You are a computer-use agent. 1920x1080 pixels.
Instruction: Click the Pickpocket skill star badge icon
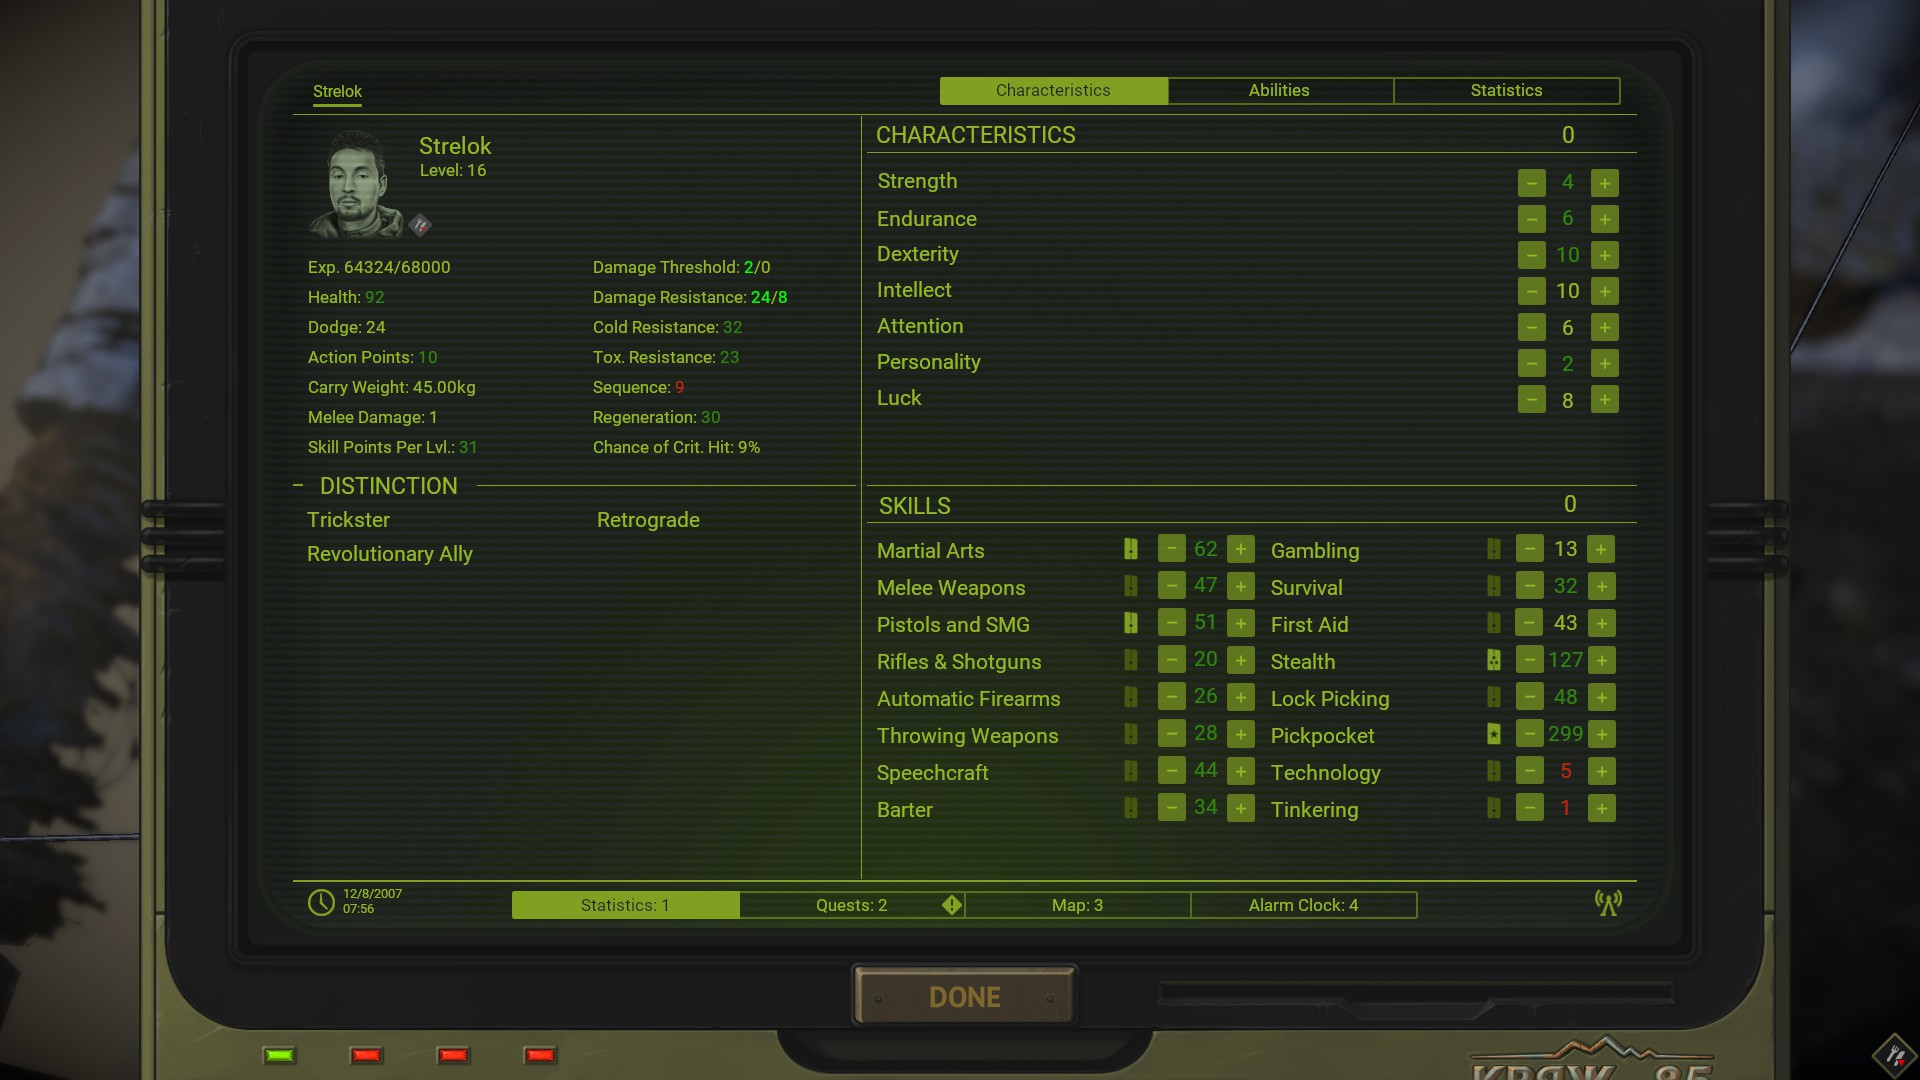click(1493, 734)
